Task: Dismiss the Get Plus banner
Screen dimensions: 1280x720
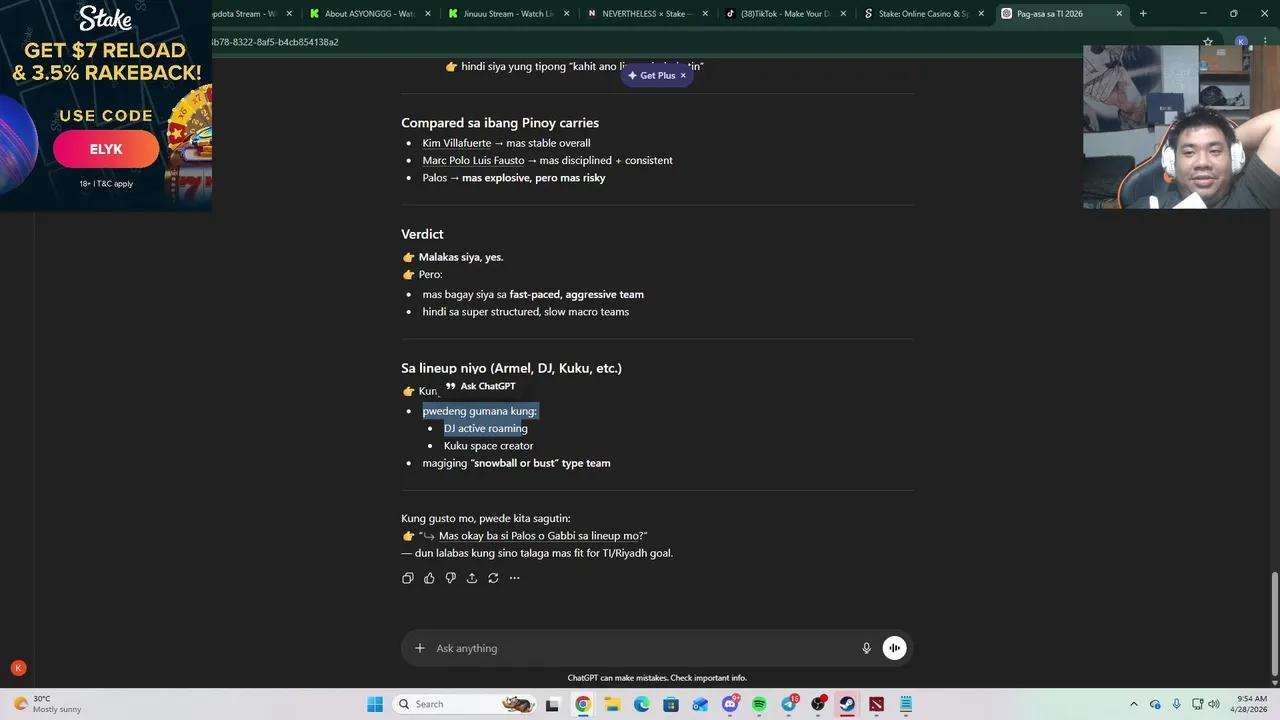Action: (x=683, y=75)
